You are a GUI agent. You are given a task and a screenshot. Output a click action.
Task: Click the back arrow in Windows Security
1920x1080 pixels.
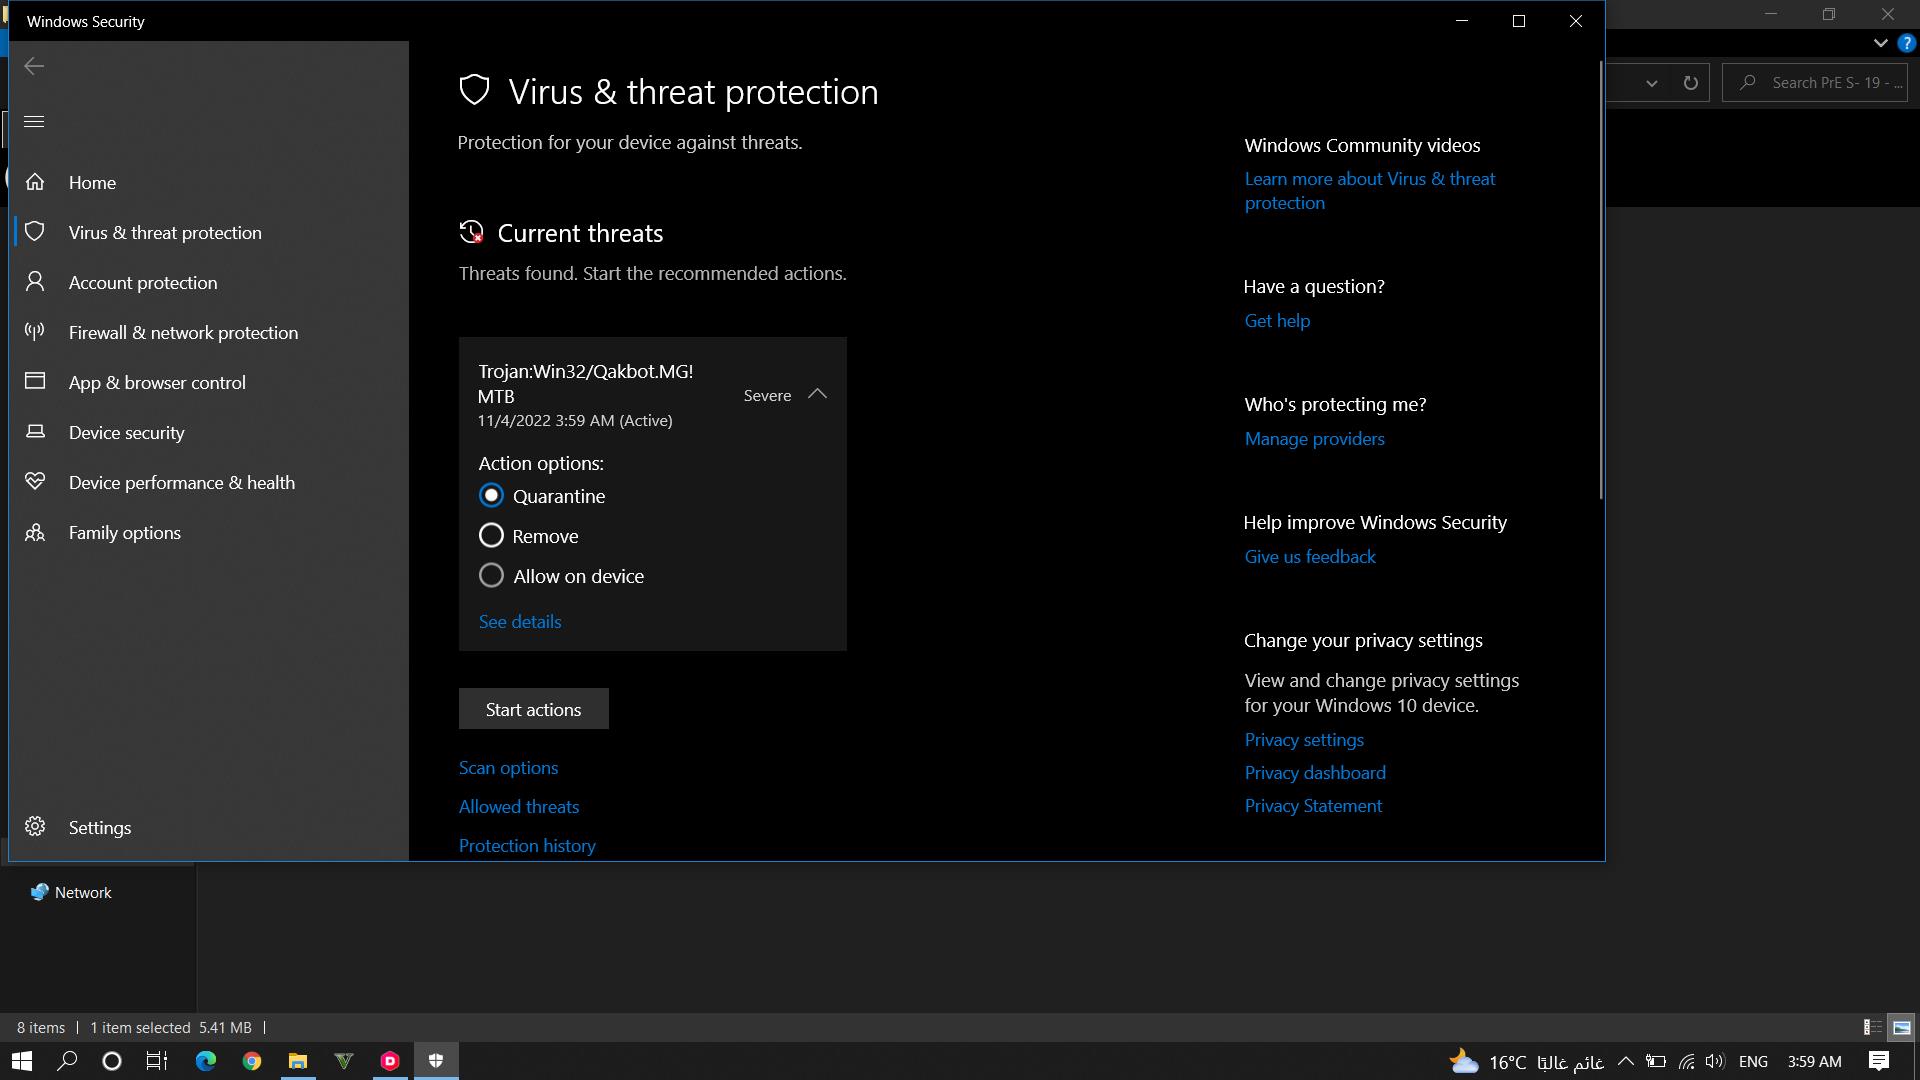pos(34,66)
